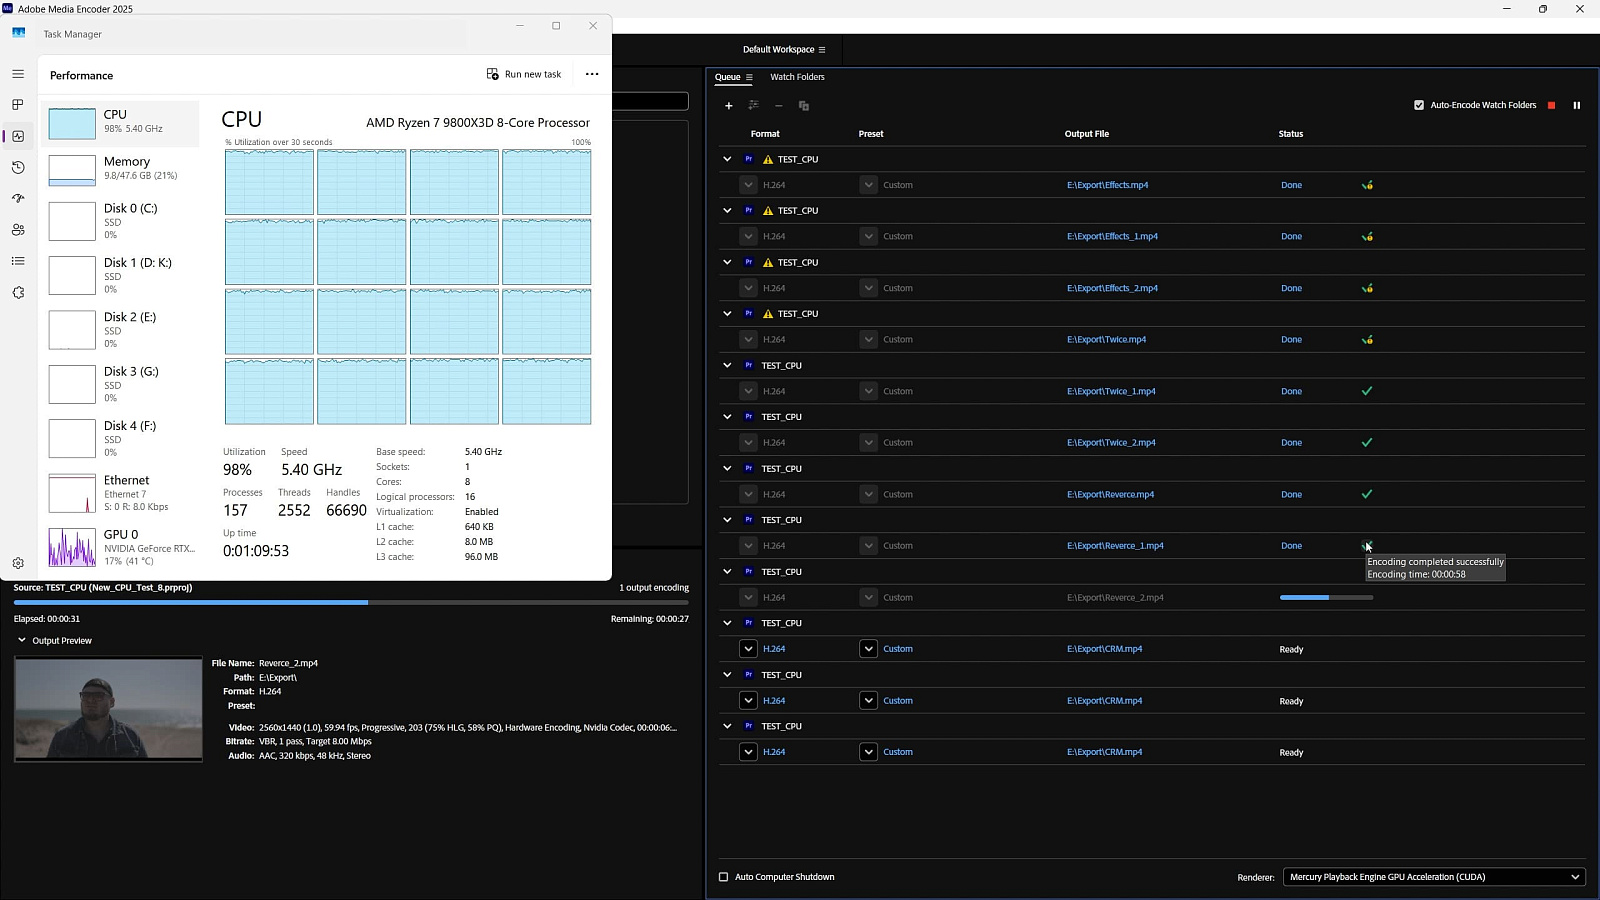Select CPU in Task Manager performance list
This screenshot has width=1600, height=900.
tap(120, 123)
